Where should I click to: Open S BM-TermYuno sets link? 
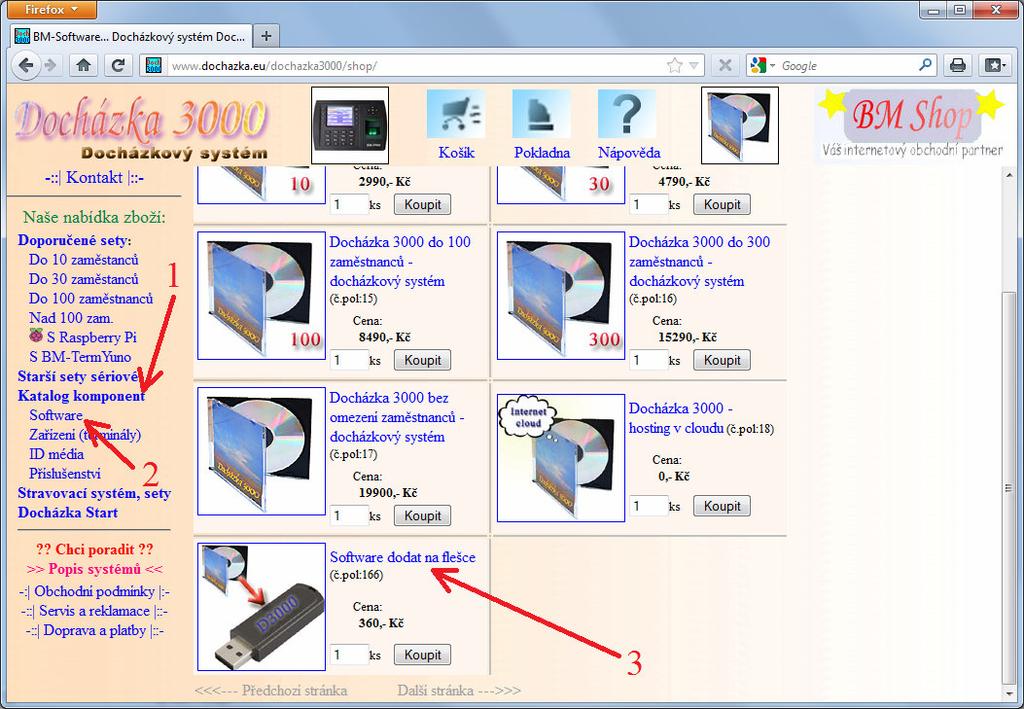pyautogui.click(x=80, y=357)
